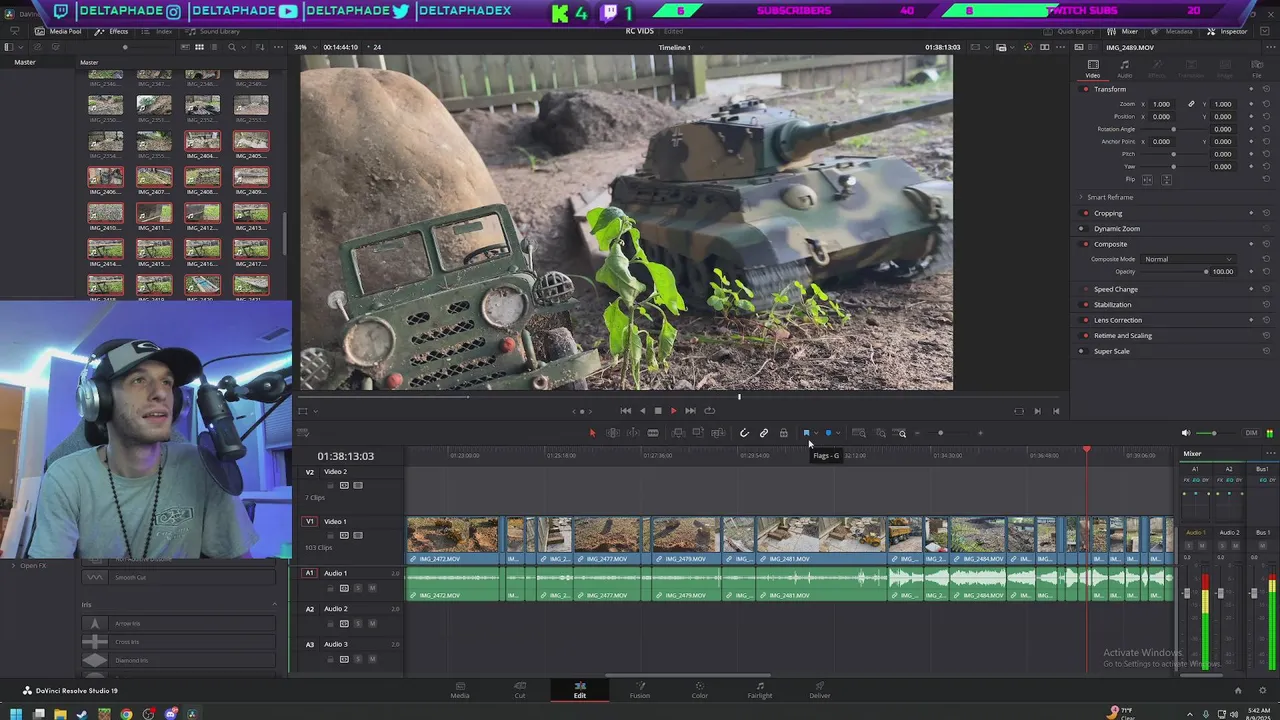
Task: Open the Flags color dropdown arrow
Action: pyautogui.click(x=815, y=433)
